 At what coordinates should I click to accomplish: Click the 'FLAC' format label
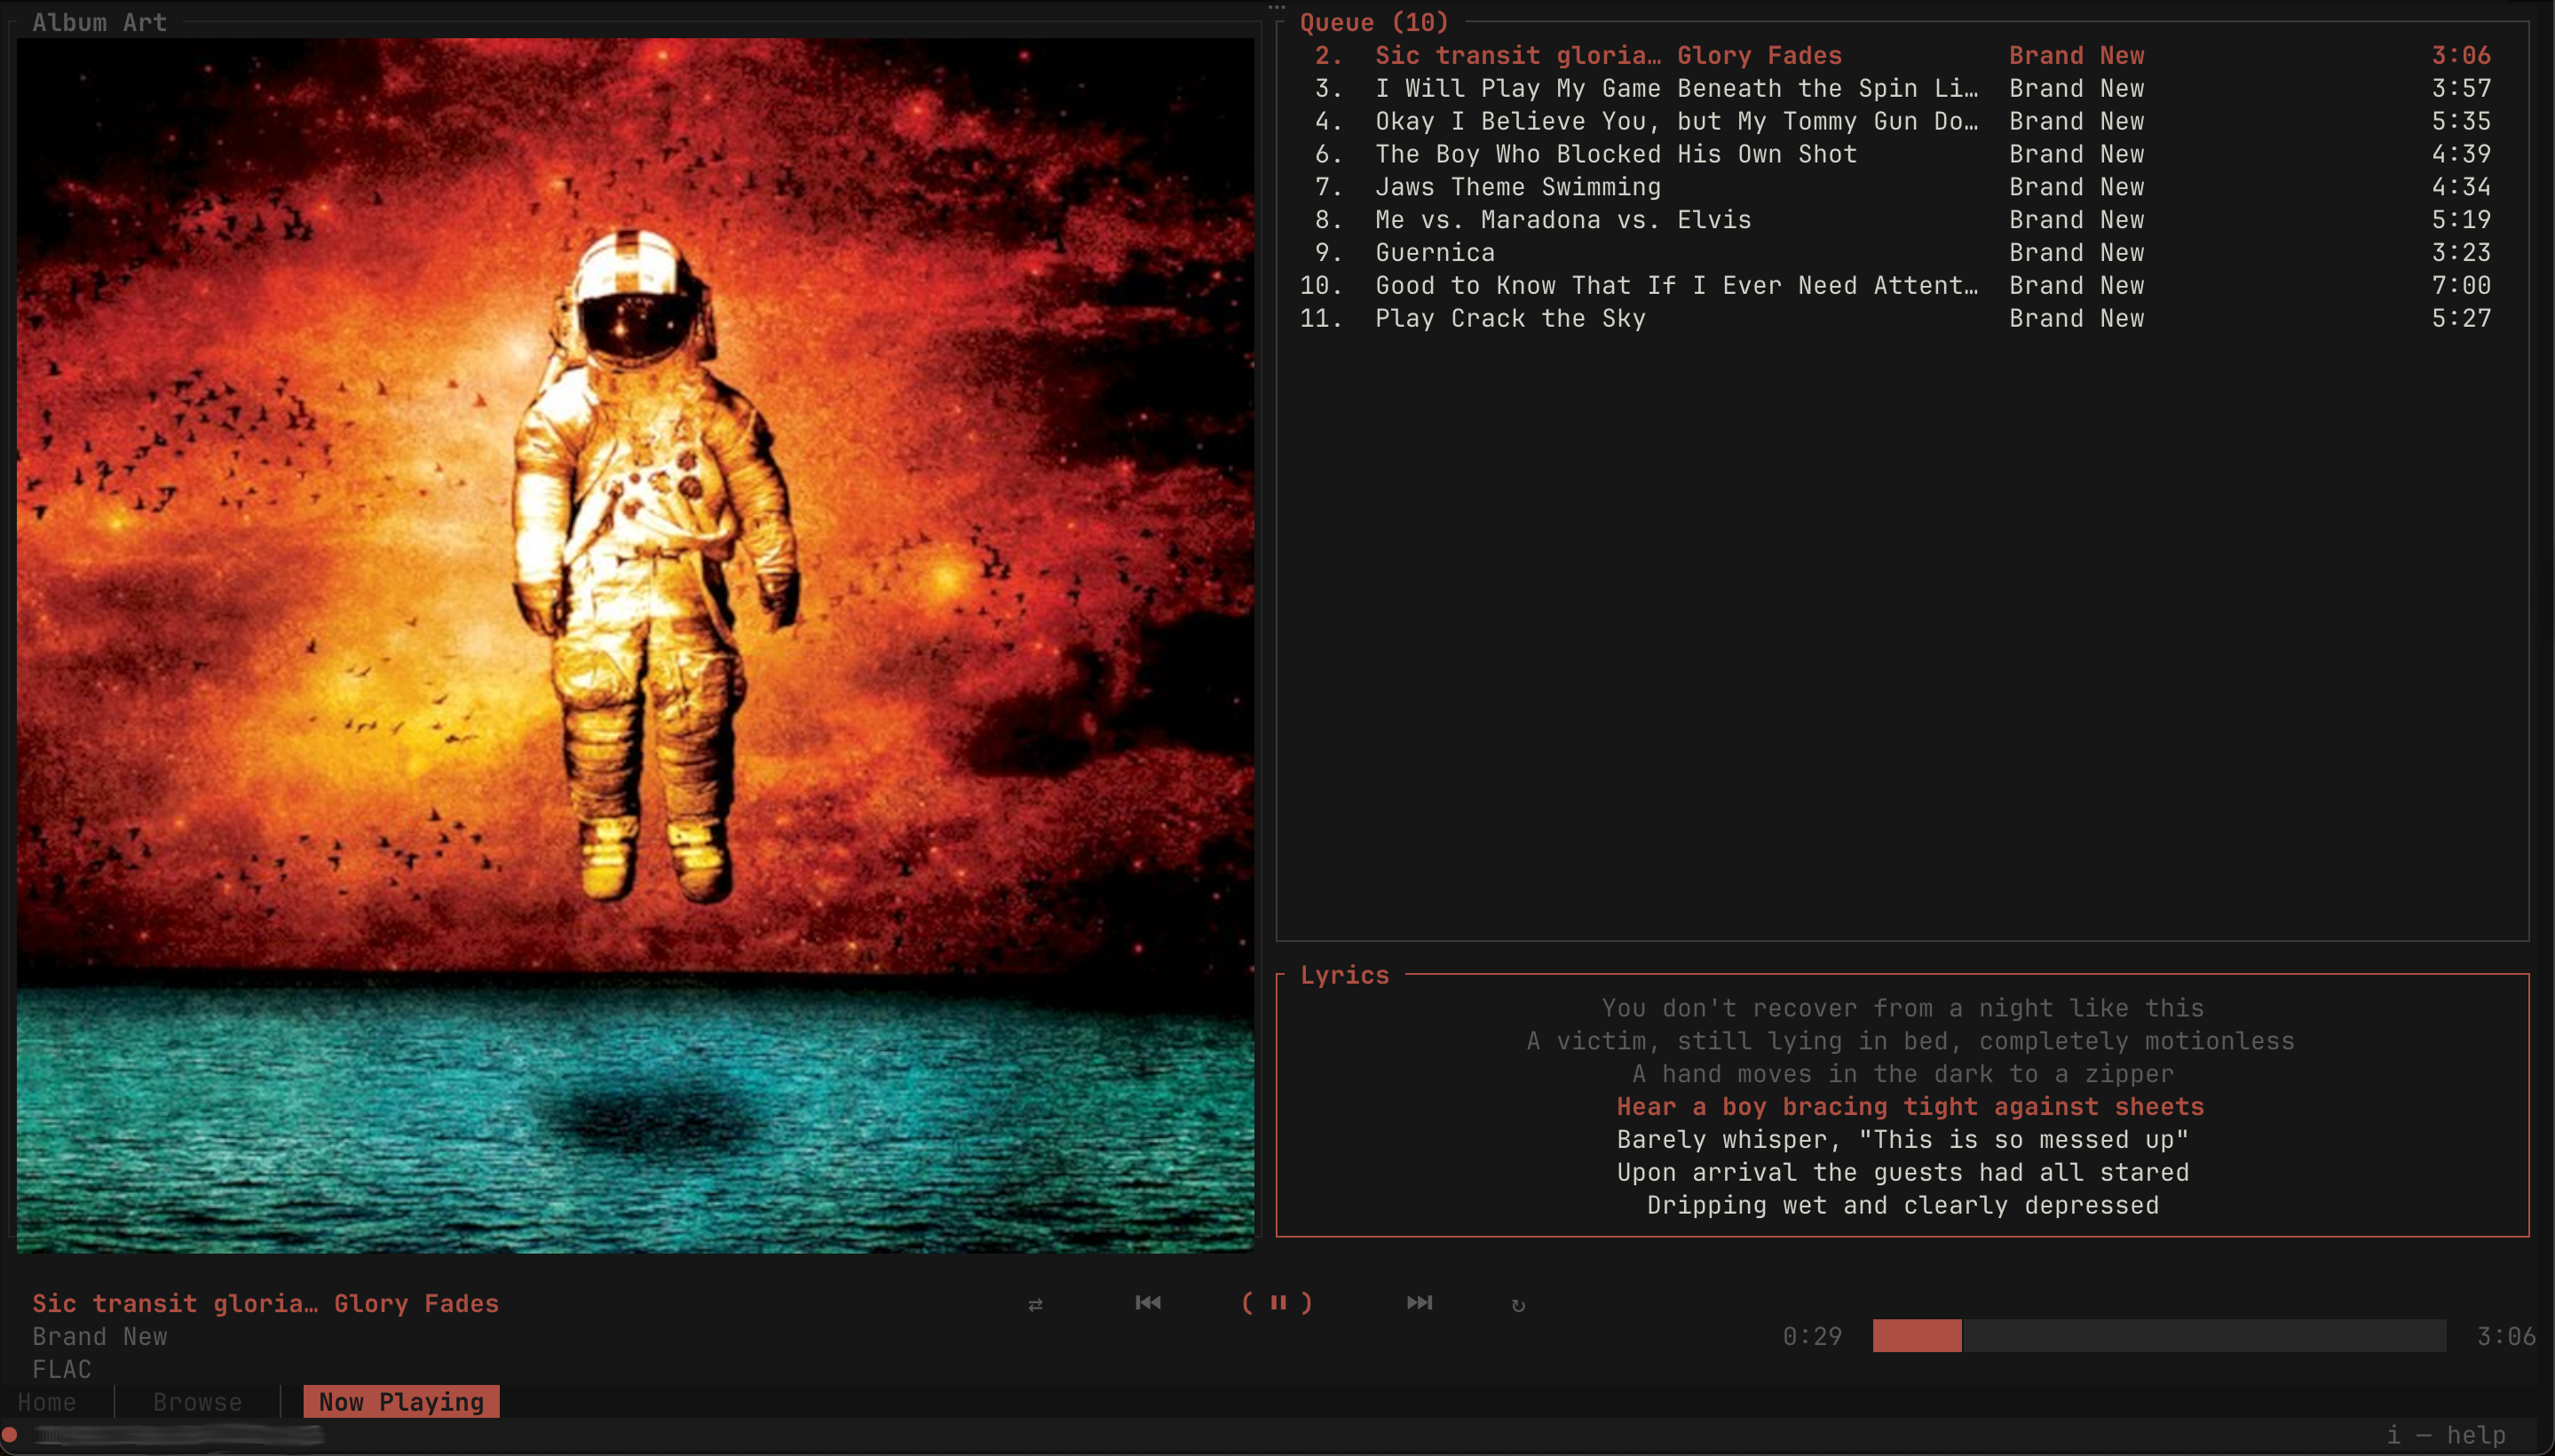[x=61, y=1370]
